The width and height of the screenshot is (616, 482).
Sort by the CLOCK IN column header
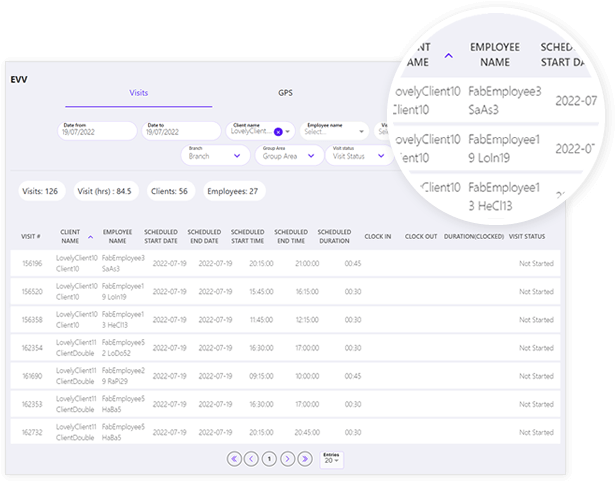[x=378, y=236]
